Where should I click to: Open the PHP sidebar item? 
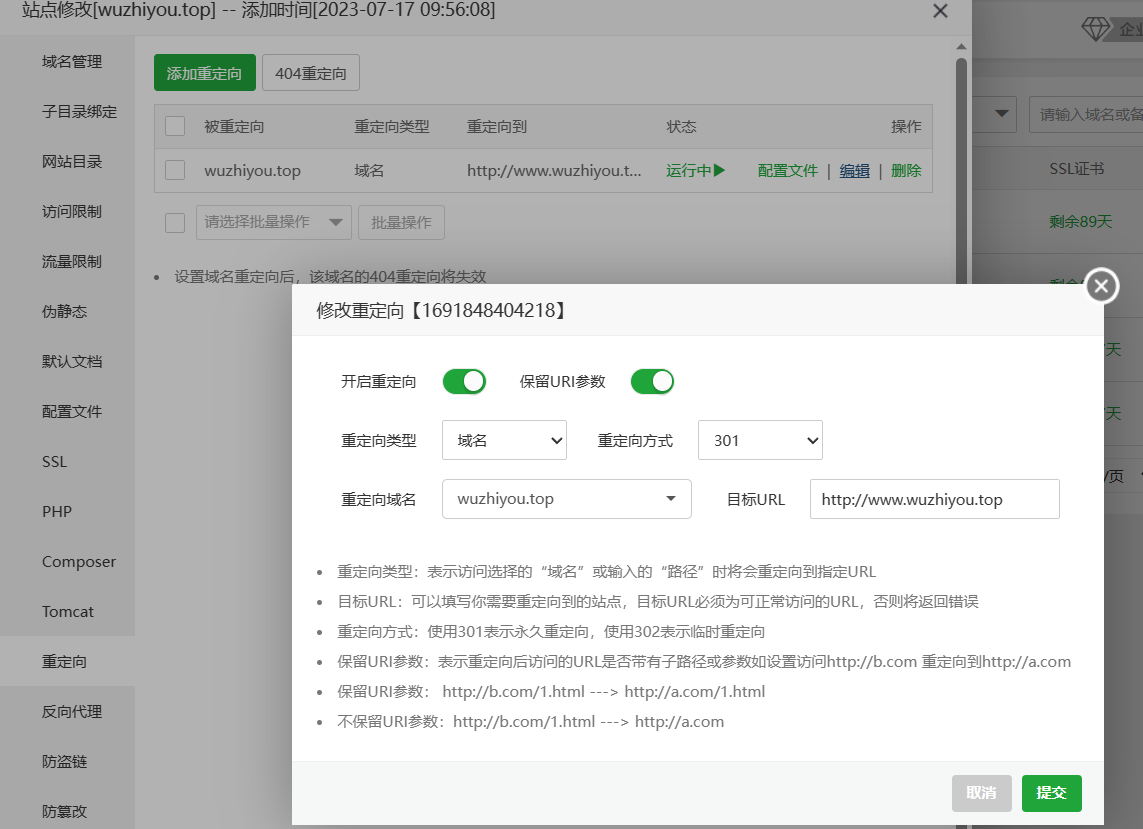pyautogui.click(x=57, y=512)
